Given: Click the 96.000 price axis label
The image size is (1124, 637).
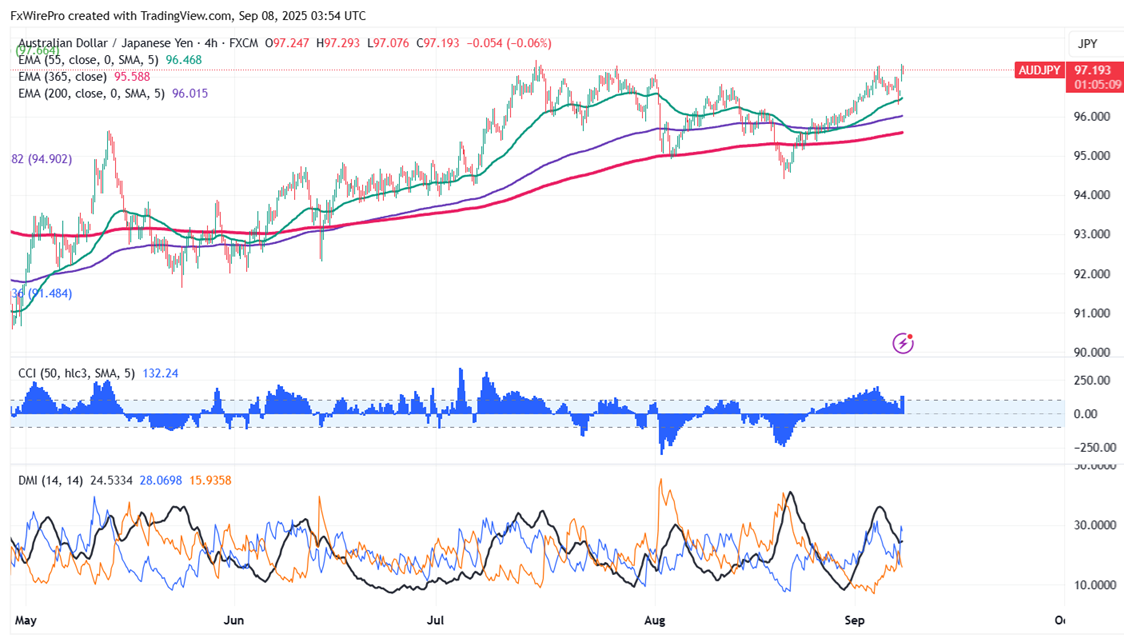Looking at the screenshot, I should coord(1092,116).
